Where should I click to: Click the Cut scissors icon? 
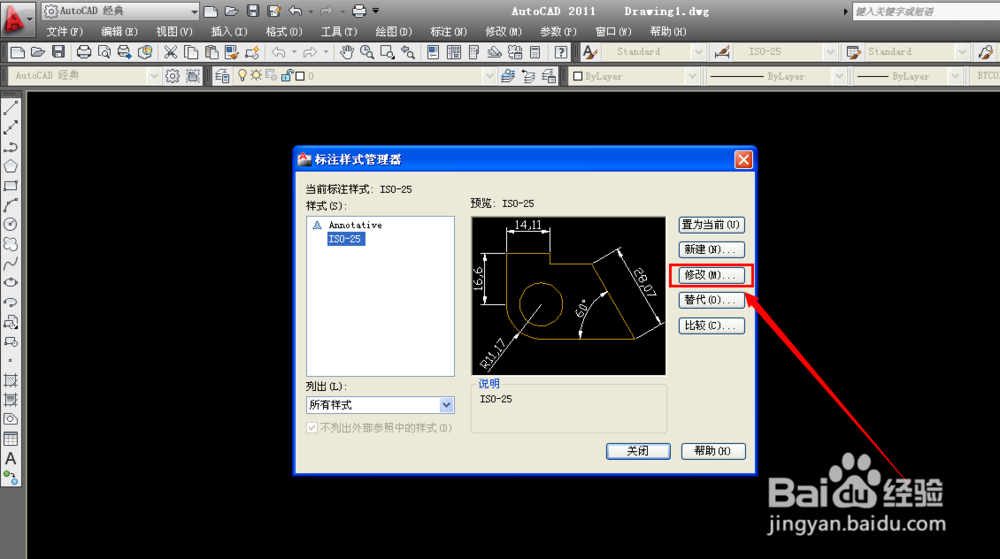(x=170, y=52)
